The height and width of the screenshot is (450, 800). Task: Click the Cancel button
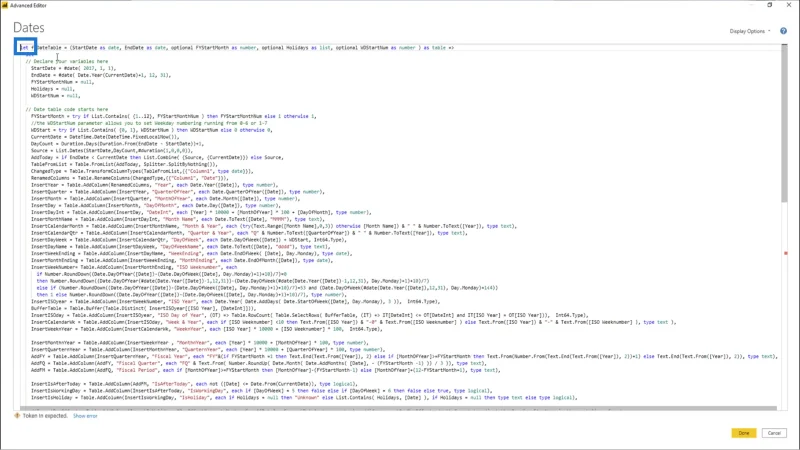[774, 433]
